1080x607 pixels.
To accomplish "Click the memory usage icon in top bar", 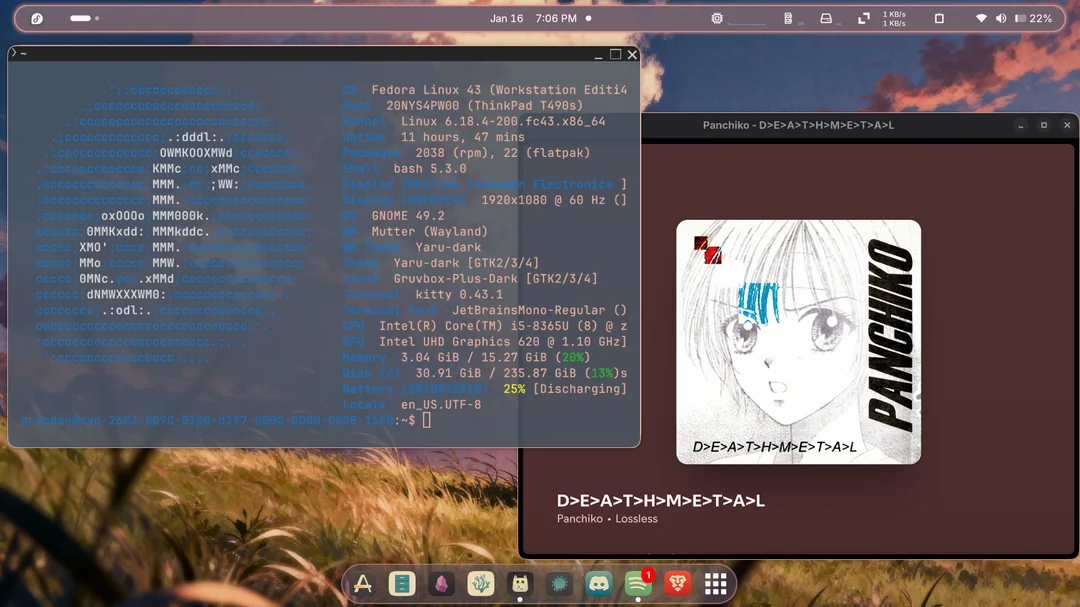I will (x=788, y=19).
